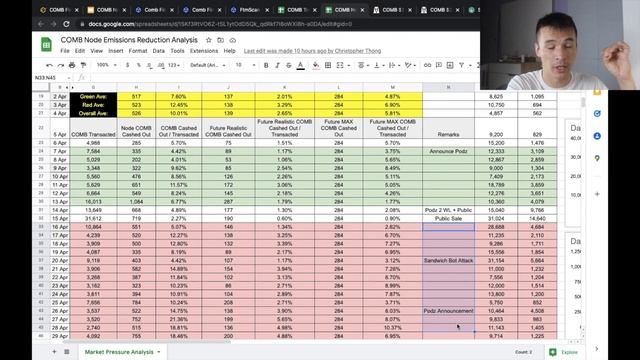
Task: Open the Help menu
Action: tap(229, 51)
